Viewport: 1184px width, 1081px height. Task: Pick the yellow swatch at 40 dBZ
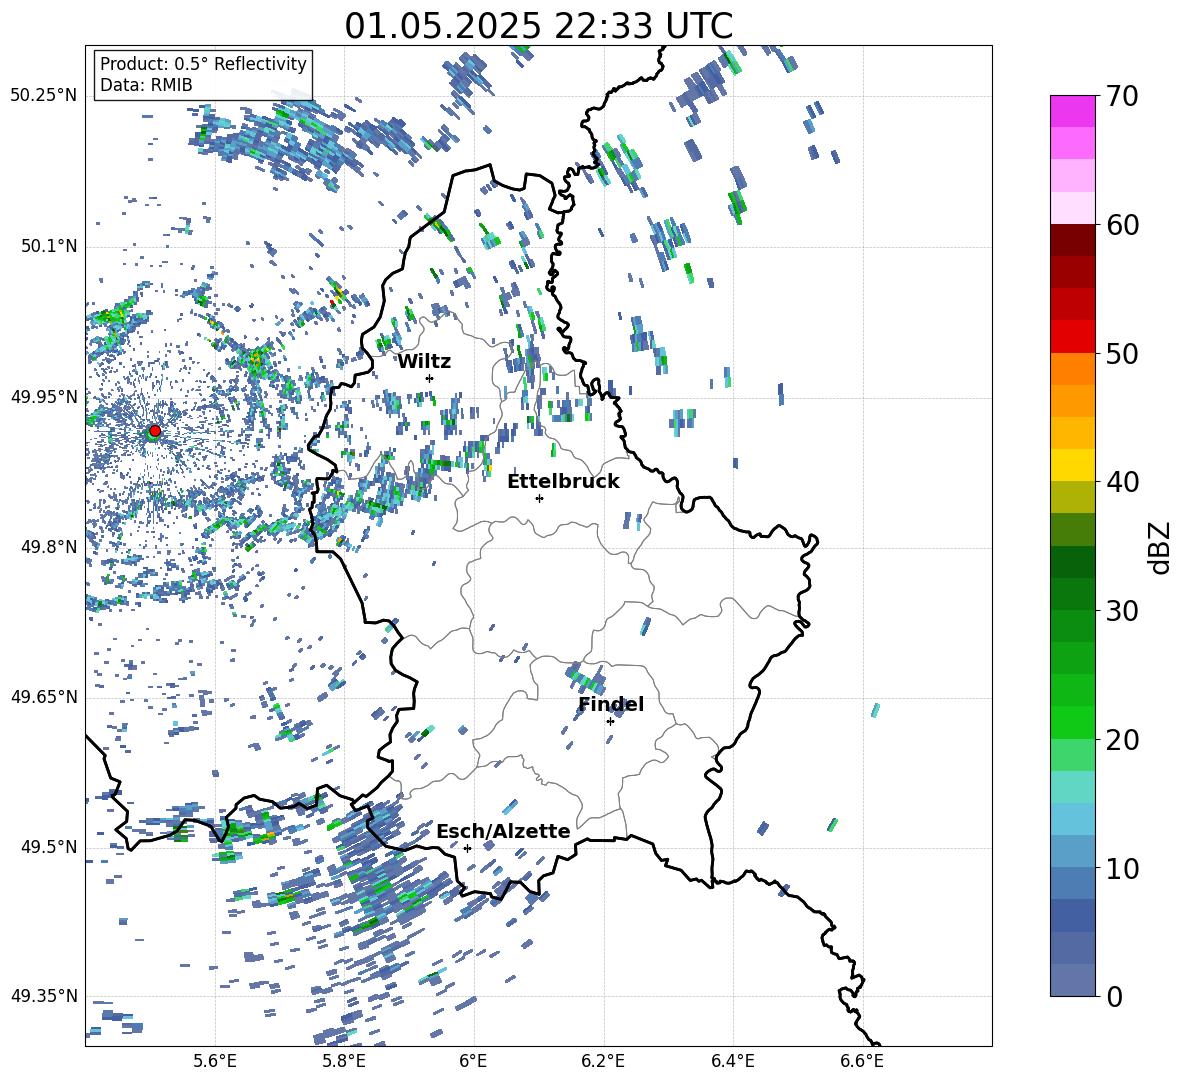(1072, 465)
